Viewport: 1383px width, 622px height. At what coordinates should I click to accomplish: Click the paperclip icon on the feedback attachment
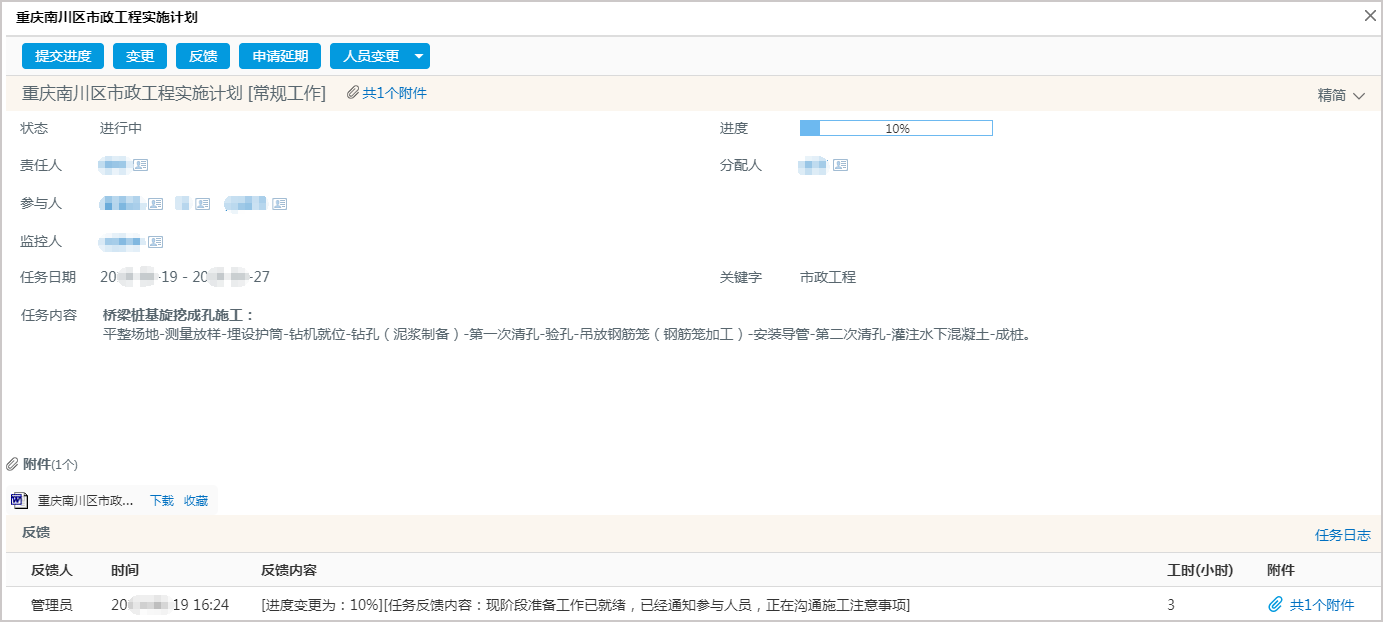(x=1276, y=604)
